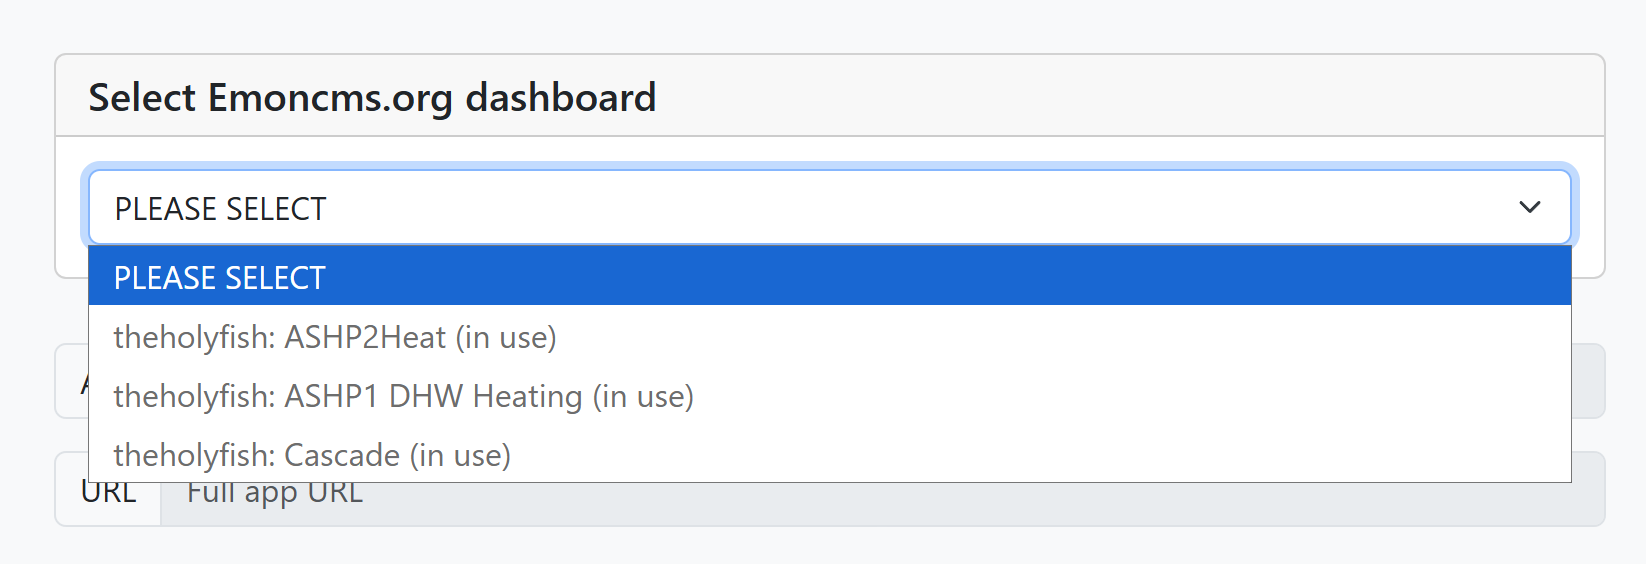Click the dropdown chevron arrow icon
This screenshot has height=564, width=1646.
click(1529, 208)
